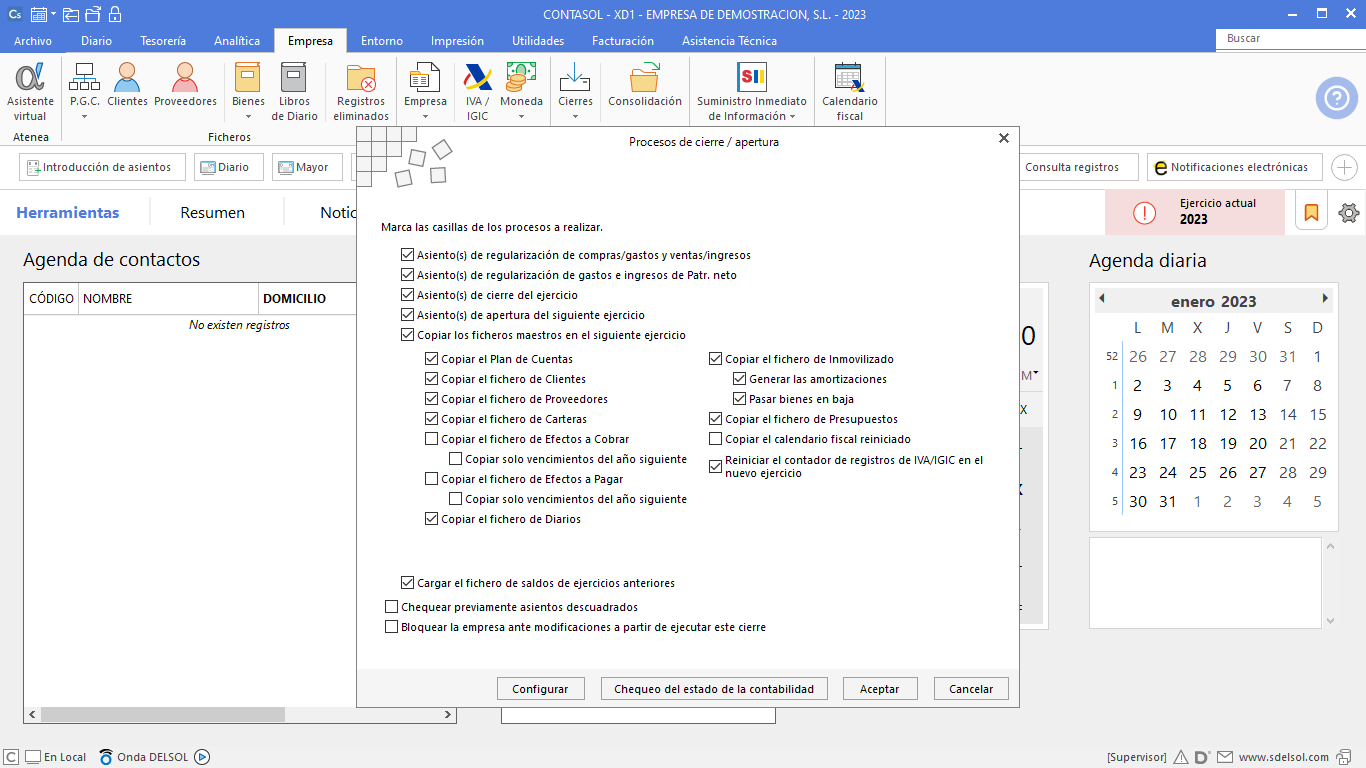Screen dimensions: 1366x768
Task: Enable Chequear previamente asientos descuadrados
Action: (x=392, y=607)
